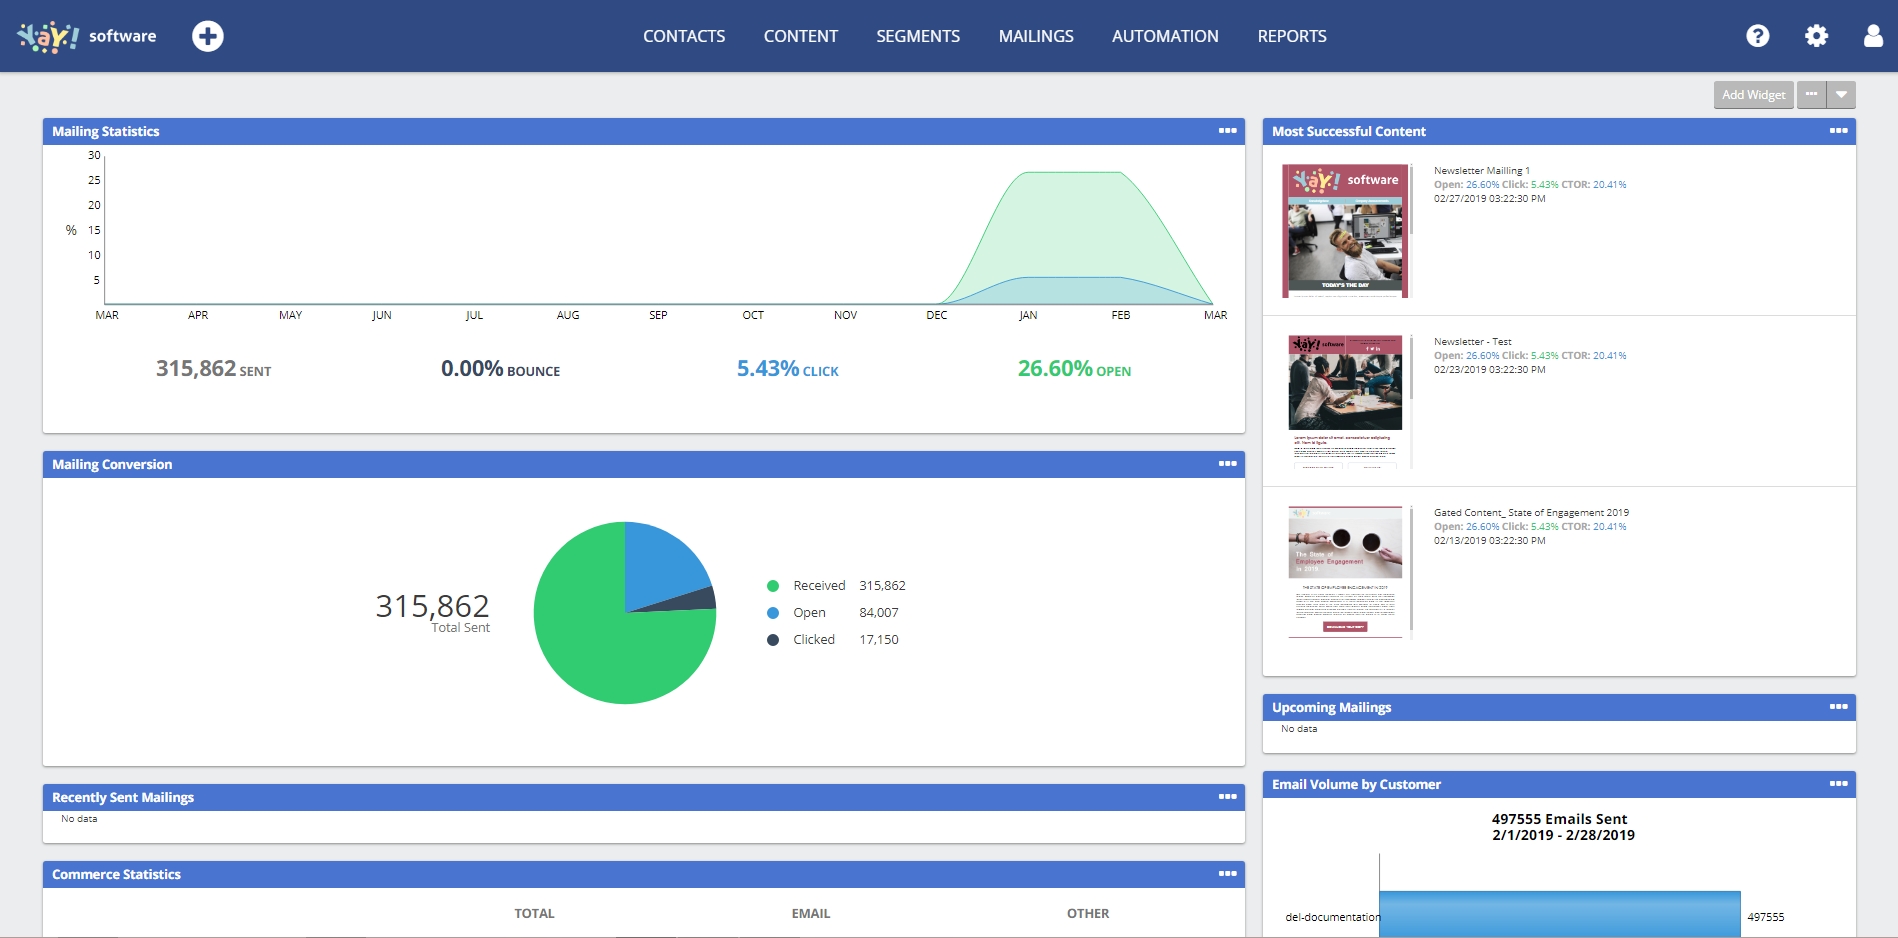1898x938 pixels.
Task: Click Newsletter - Test thumbnail image
Action: 1345,402
